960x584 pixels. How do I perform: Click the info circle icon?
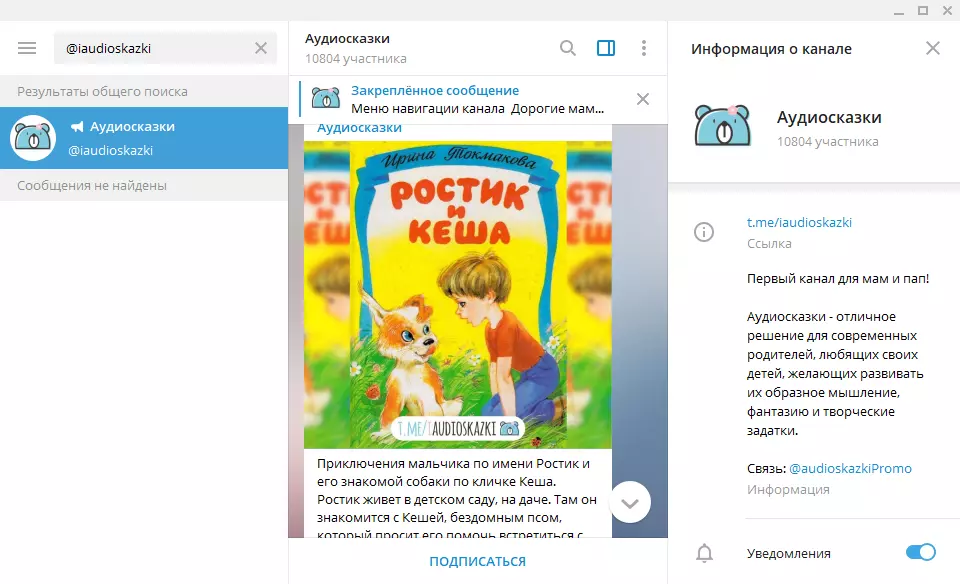(704, 232)
